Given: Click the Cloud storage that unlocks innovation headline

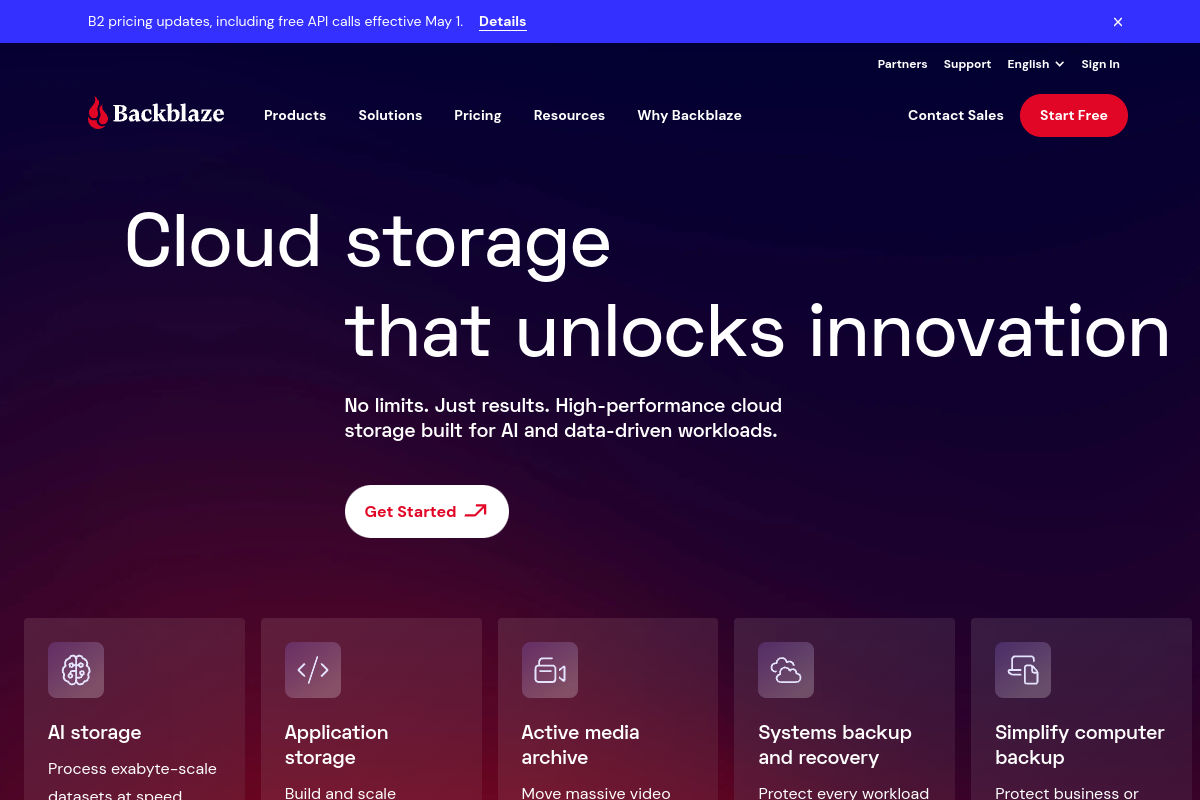Looking at the screenshot, I should [x=647, y=285].
